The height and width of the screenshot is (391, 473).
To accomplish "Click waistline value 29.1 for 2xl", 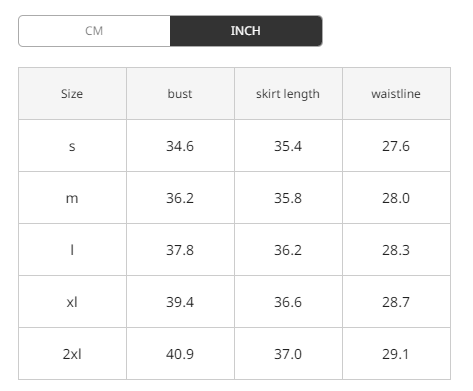I will pos(396,354).
